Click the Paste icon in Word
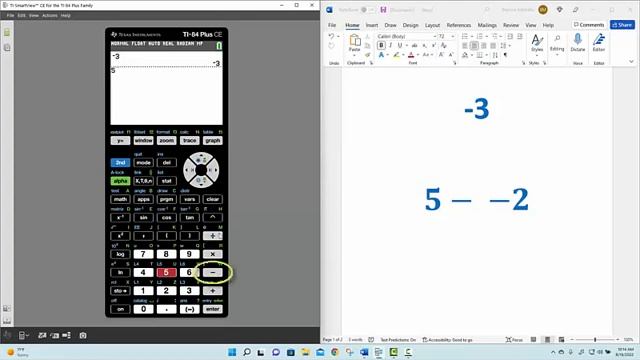This screenshot has width=640, height=360. pos(355,40)
